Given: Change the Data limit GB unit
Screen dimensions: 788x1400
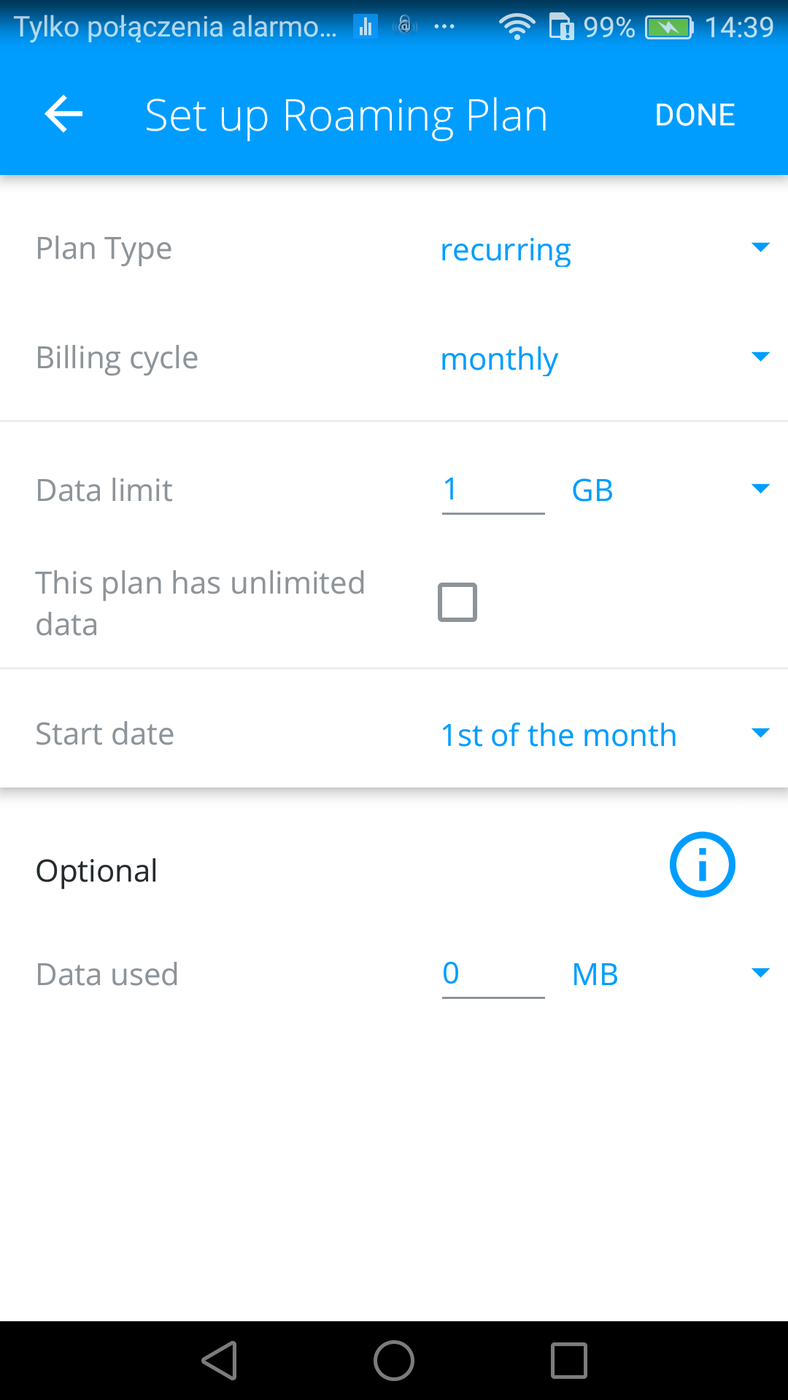Looking at the screenshot, I should 670,490.
